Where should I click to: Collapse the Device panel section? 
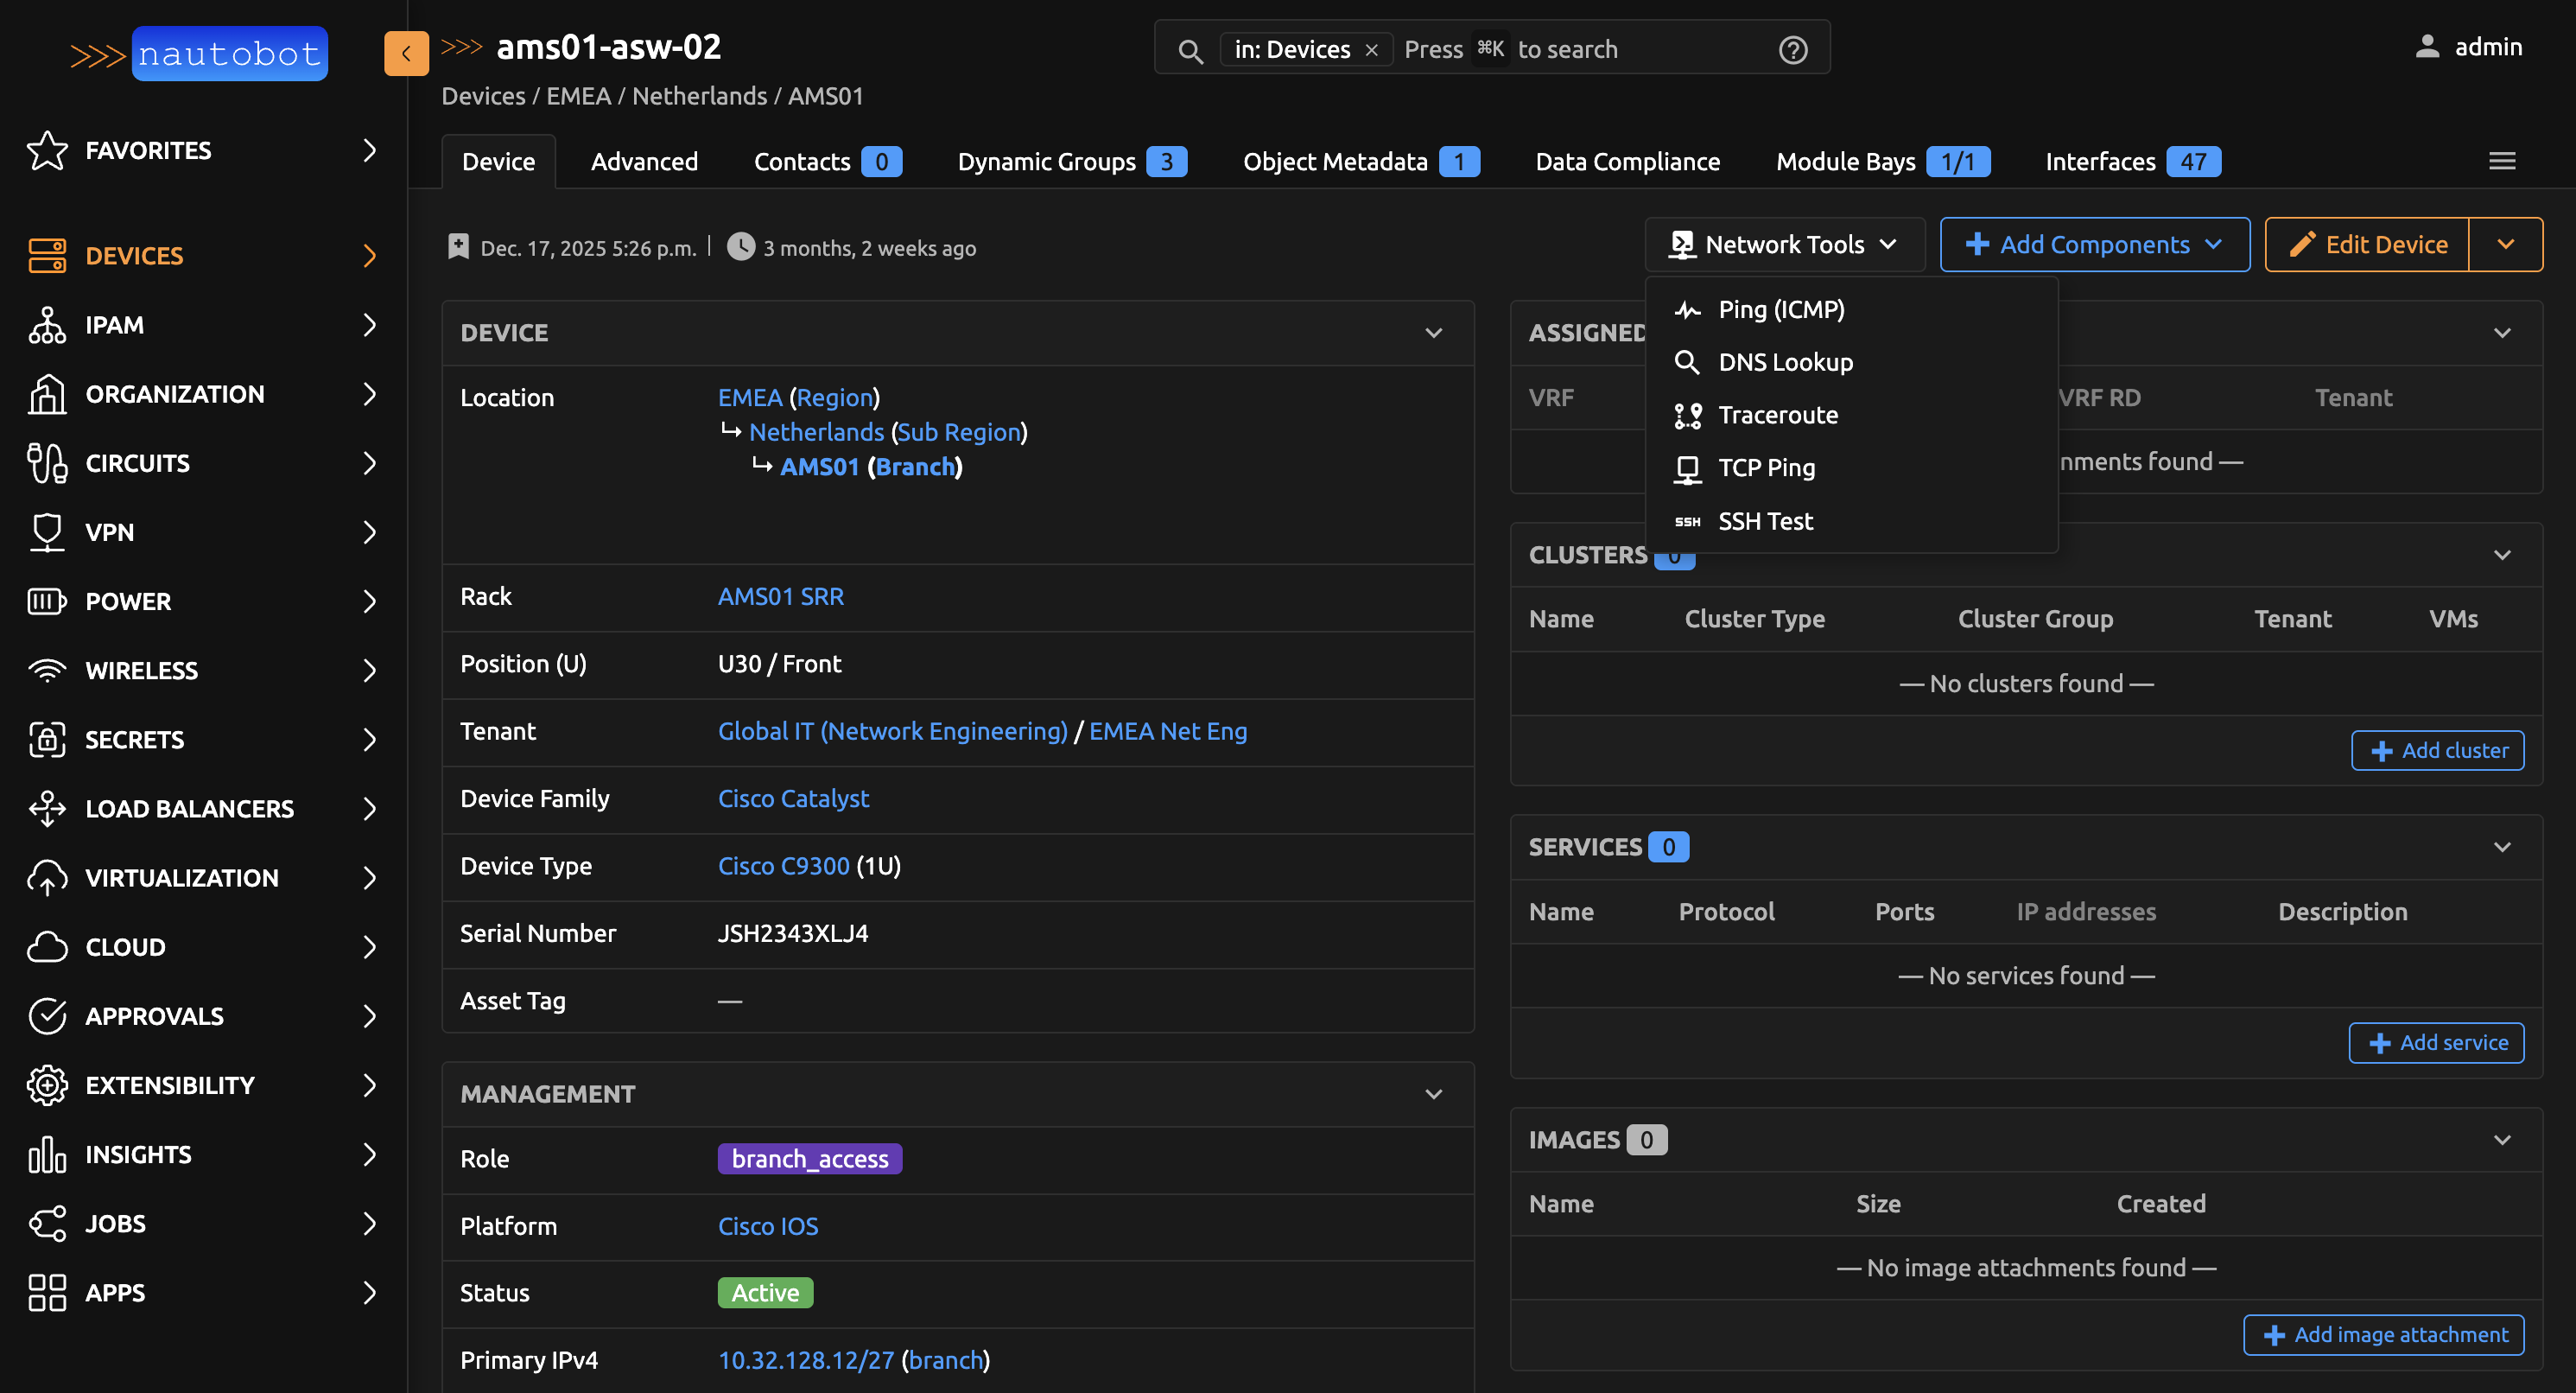(x=1433, y=333)
